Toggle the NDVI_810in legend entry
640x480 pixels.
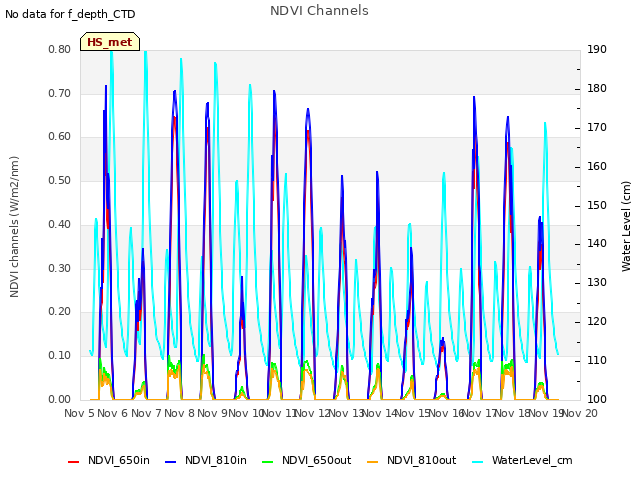coord(206,461)
